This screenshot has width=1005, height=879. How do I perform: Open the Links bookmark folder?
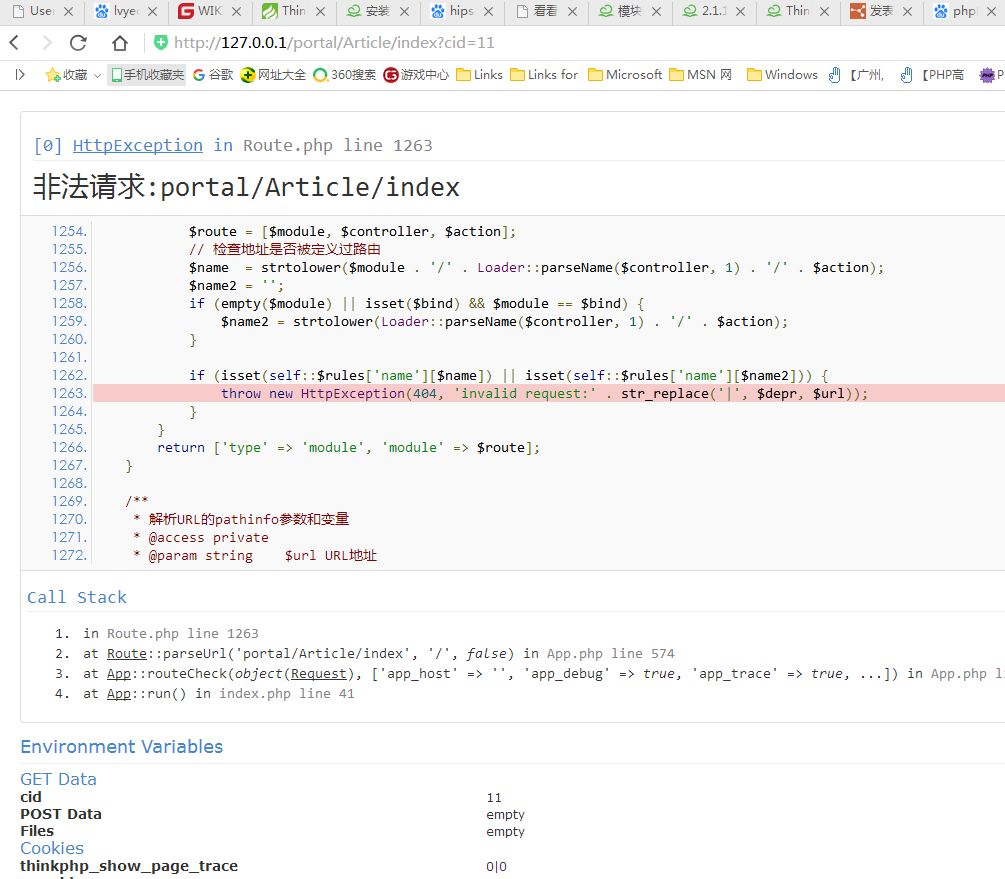(x=479, y=75)
